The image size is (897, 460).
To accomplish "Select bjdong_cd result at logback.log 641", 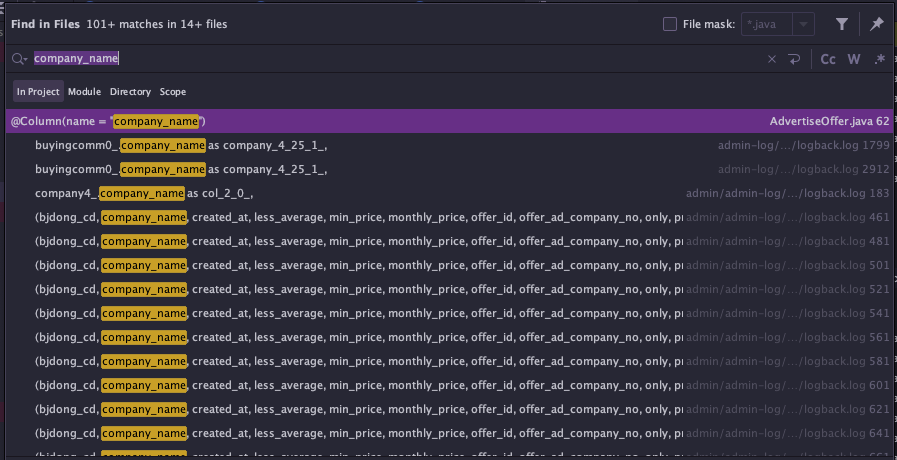I will click(x=449, y=434).
